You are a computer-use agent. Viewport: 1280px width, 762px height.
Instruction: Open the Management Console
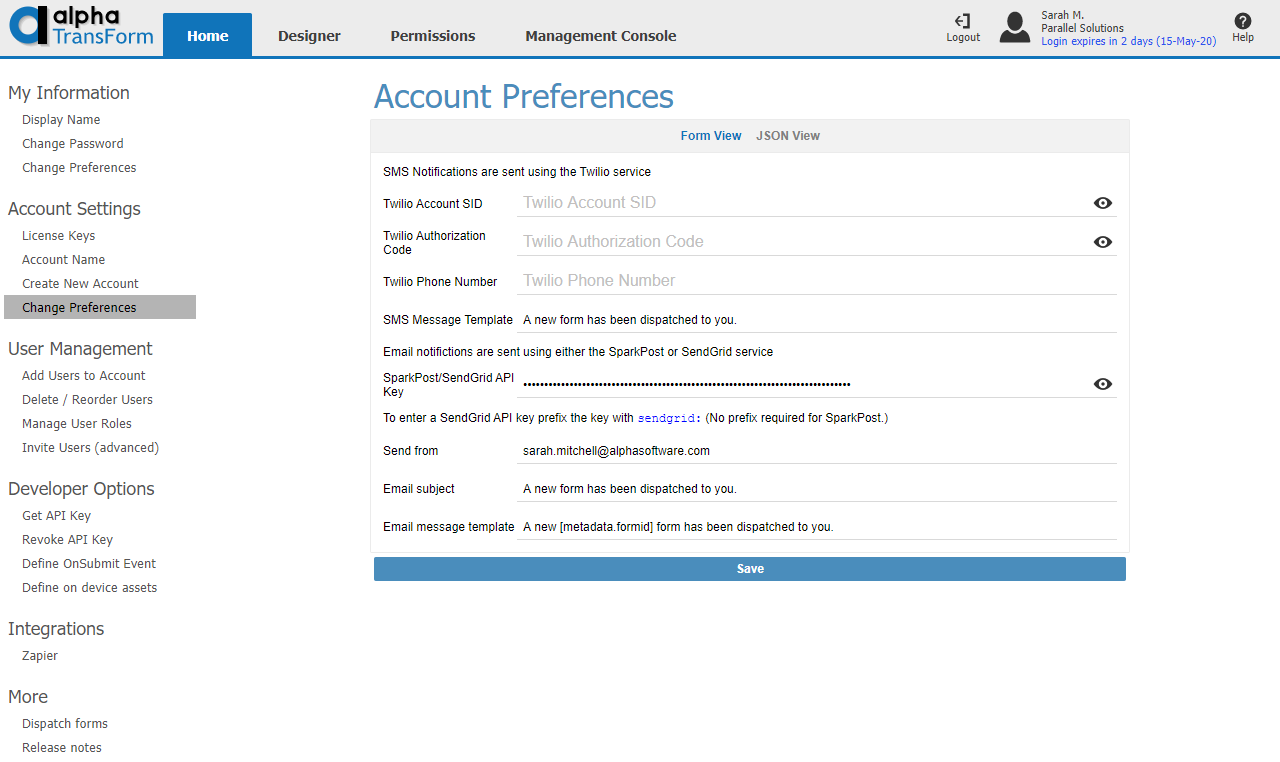(x=600, y=34)
